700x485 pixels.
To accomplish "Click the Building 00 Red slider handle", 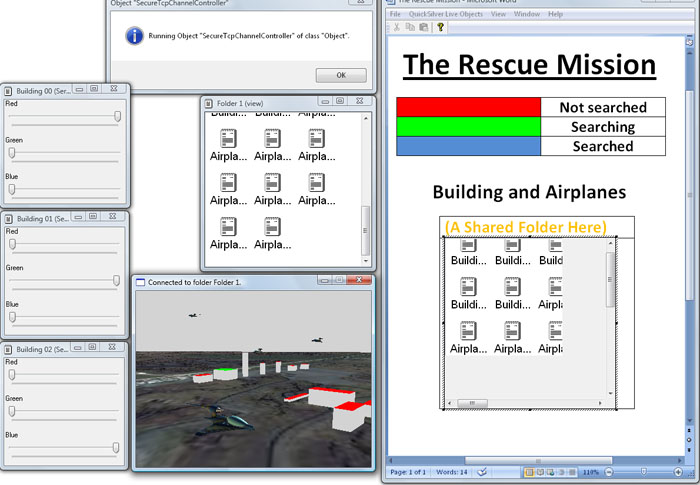I will click(x=118, y=116).
